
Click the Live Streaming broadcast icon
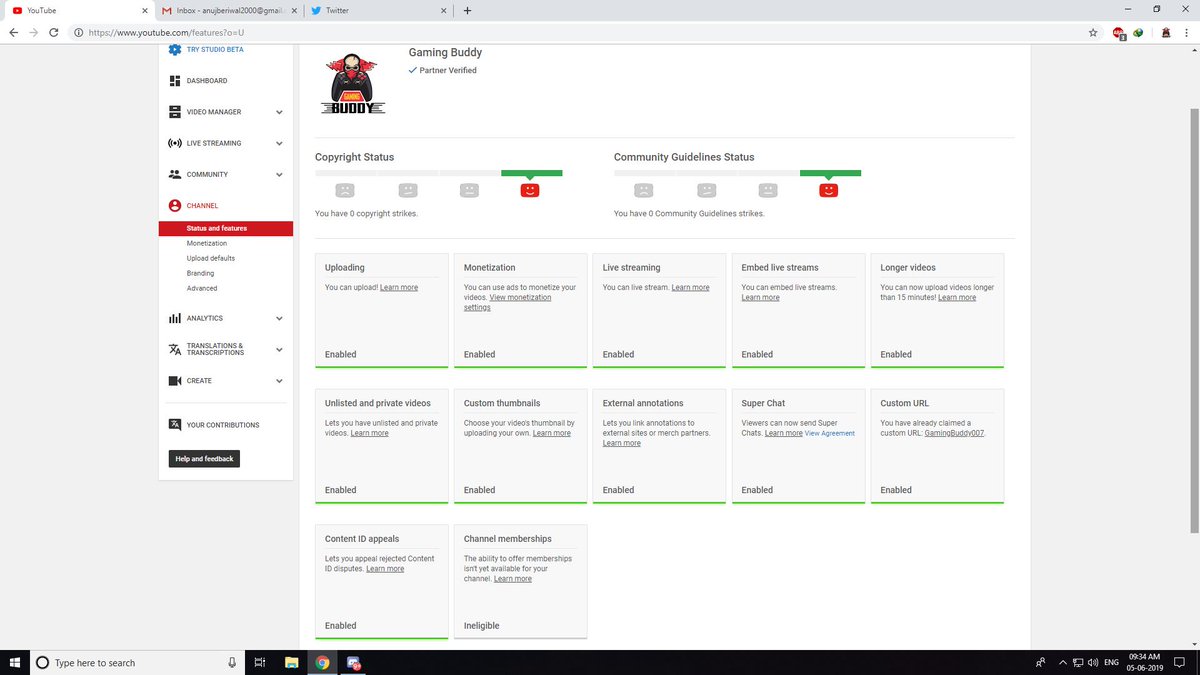click(175, 143)
